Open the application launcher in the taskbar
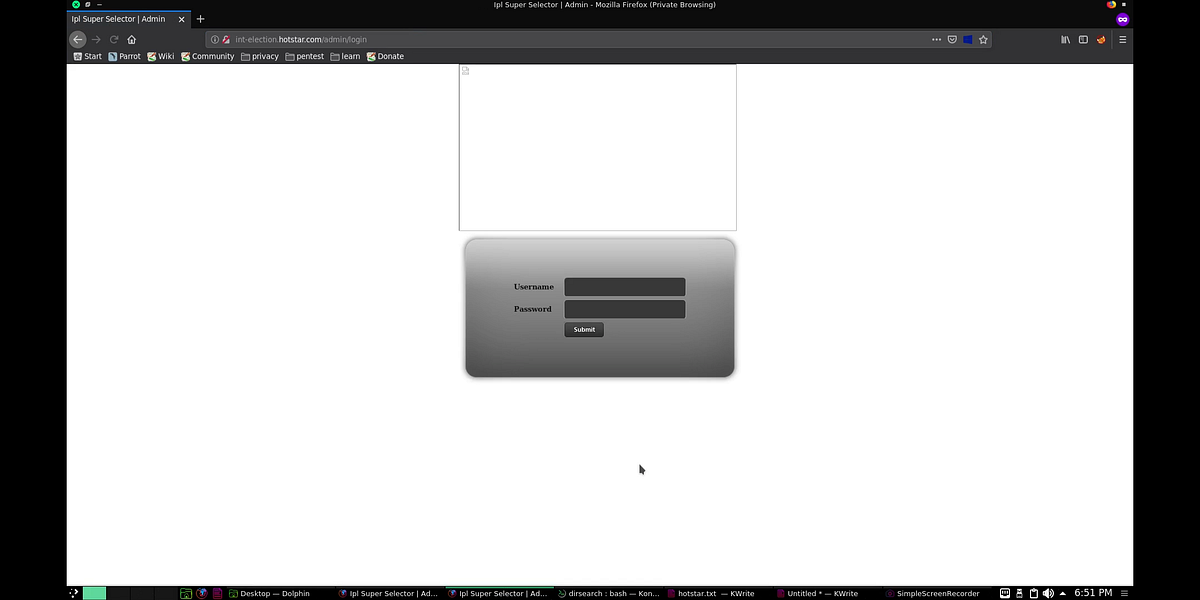 (x=74, y=593)
